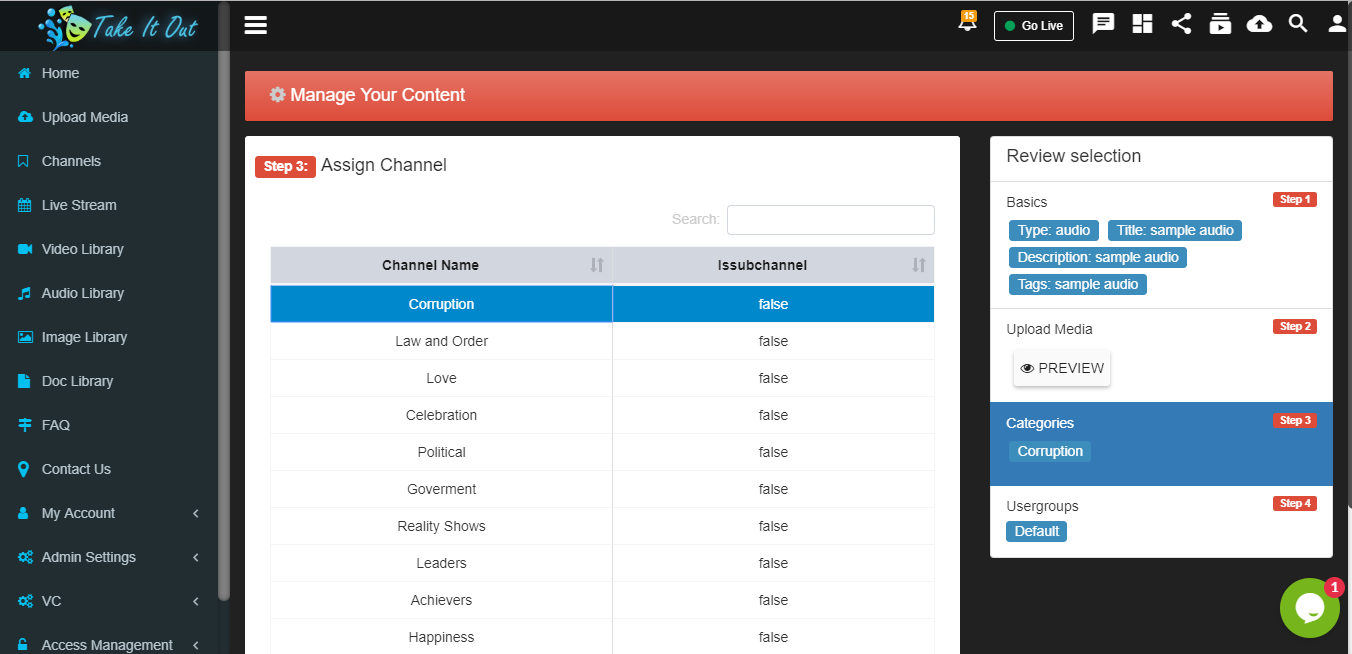Select the Happiness channel row

[602, 637]
